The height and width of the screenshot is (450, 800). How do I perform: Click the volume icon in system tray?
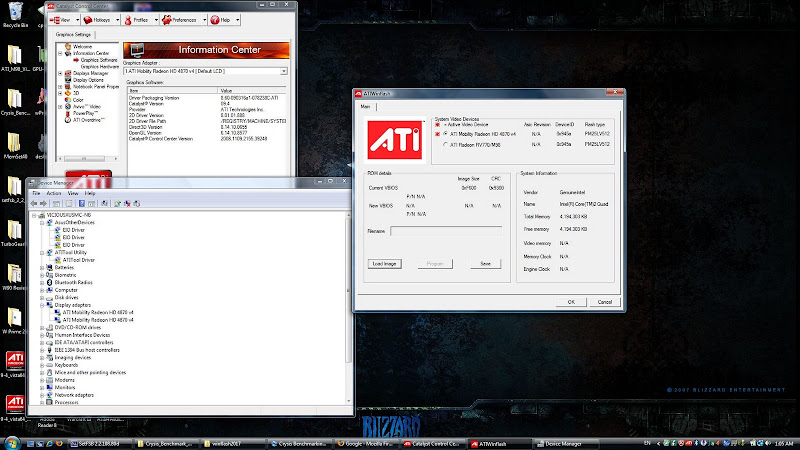[768, 444]
